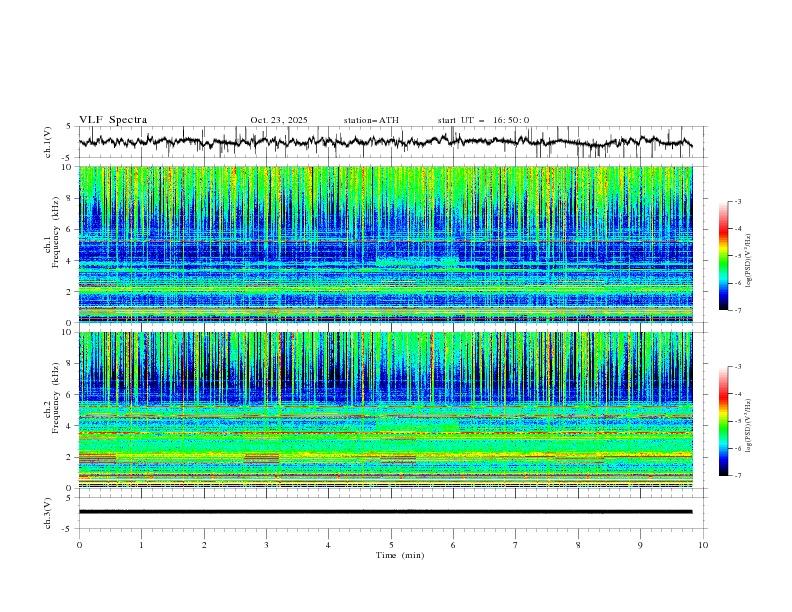Click the ch.2 colorbar log(PSD) label
Screen dimensions: 792x612
tap(750, 426)
